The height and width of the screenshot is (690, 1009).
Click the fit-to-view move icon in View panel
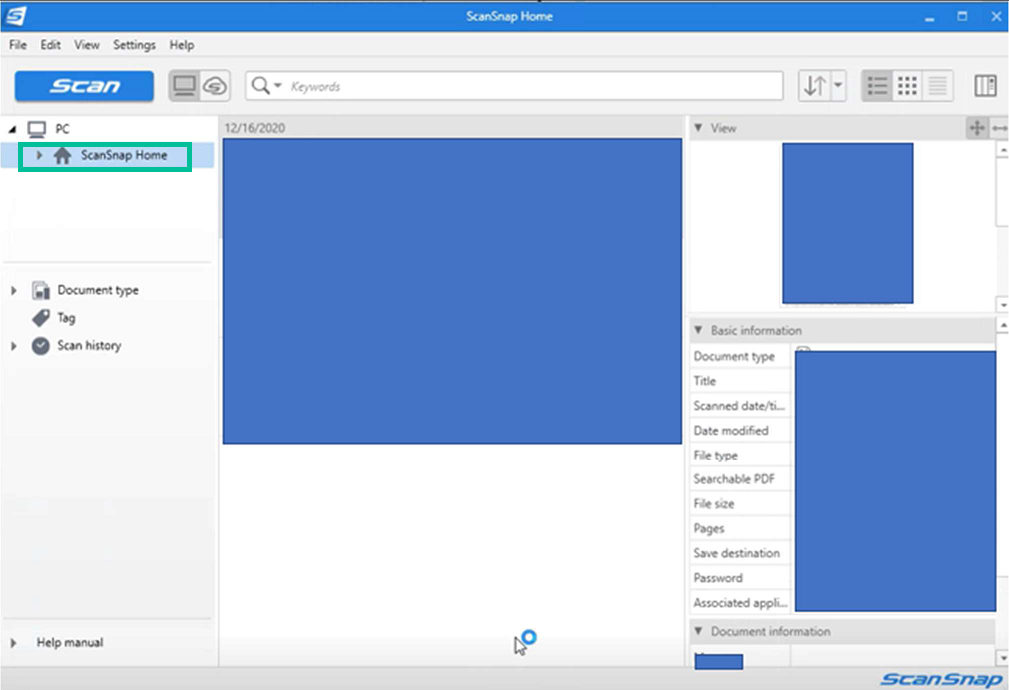pyautogui.click(x=977, y=128)
